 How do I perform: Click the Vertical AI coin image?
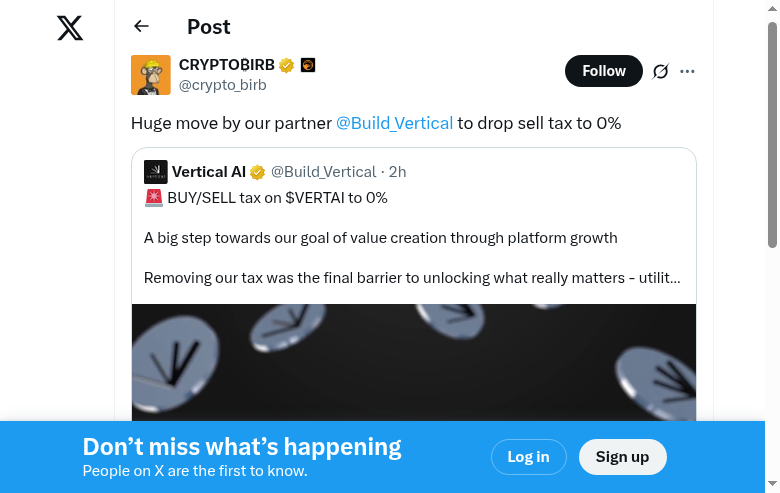tap(413, 362)
